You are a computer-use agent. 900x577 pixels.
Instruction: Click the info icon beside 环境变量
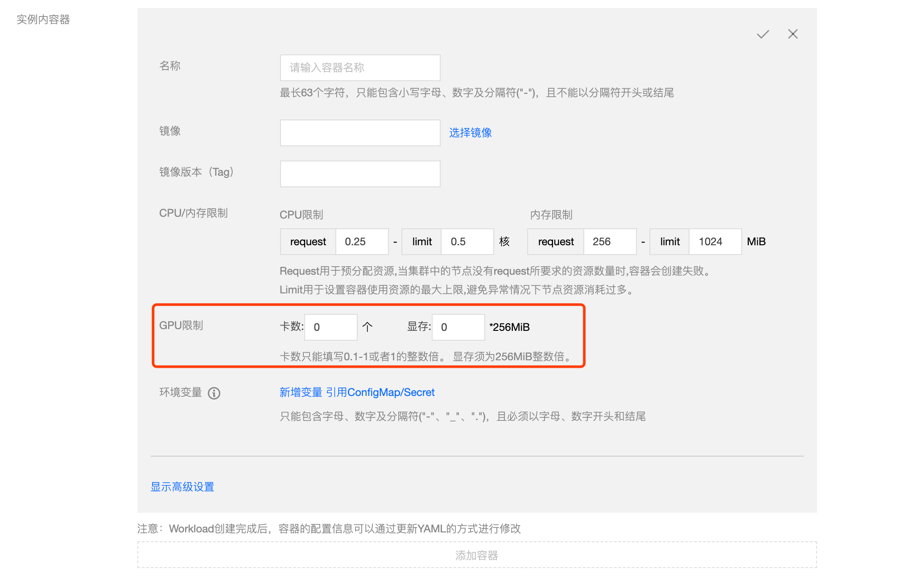pyautogui.click(x=214, y=393)
